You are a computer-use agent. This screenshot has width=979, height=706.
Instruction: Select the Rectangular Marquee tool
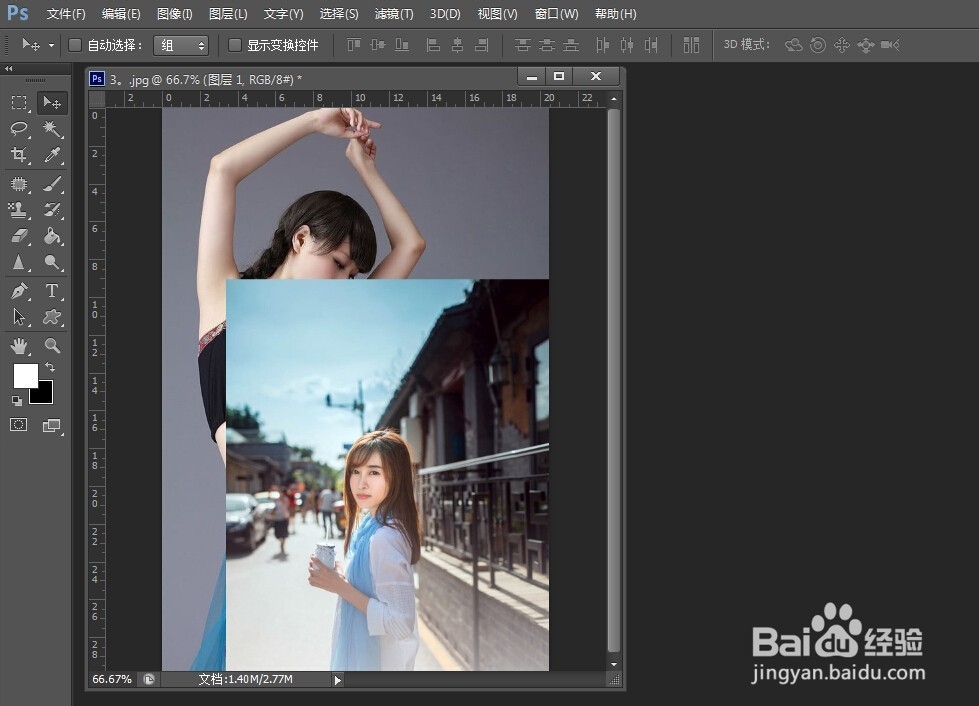pos(19,102)
